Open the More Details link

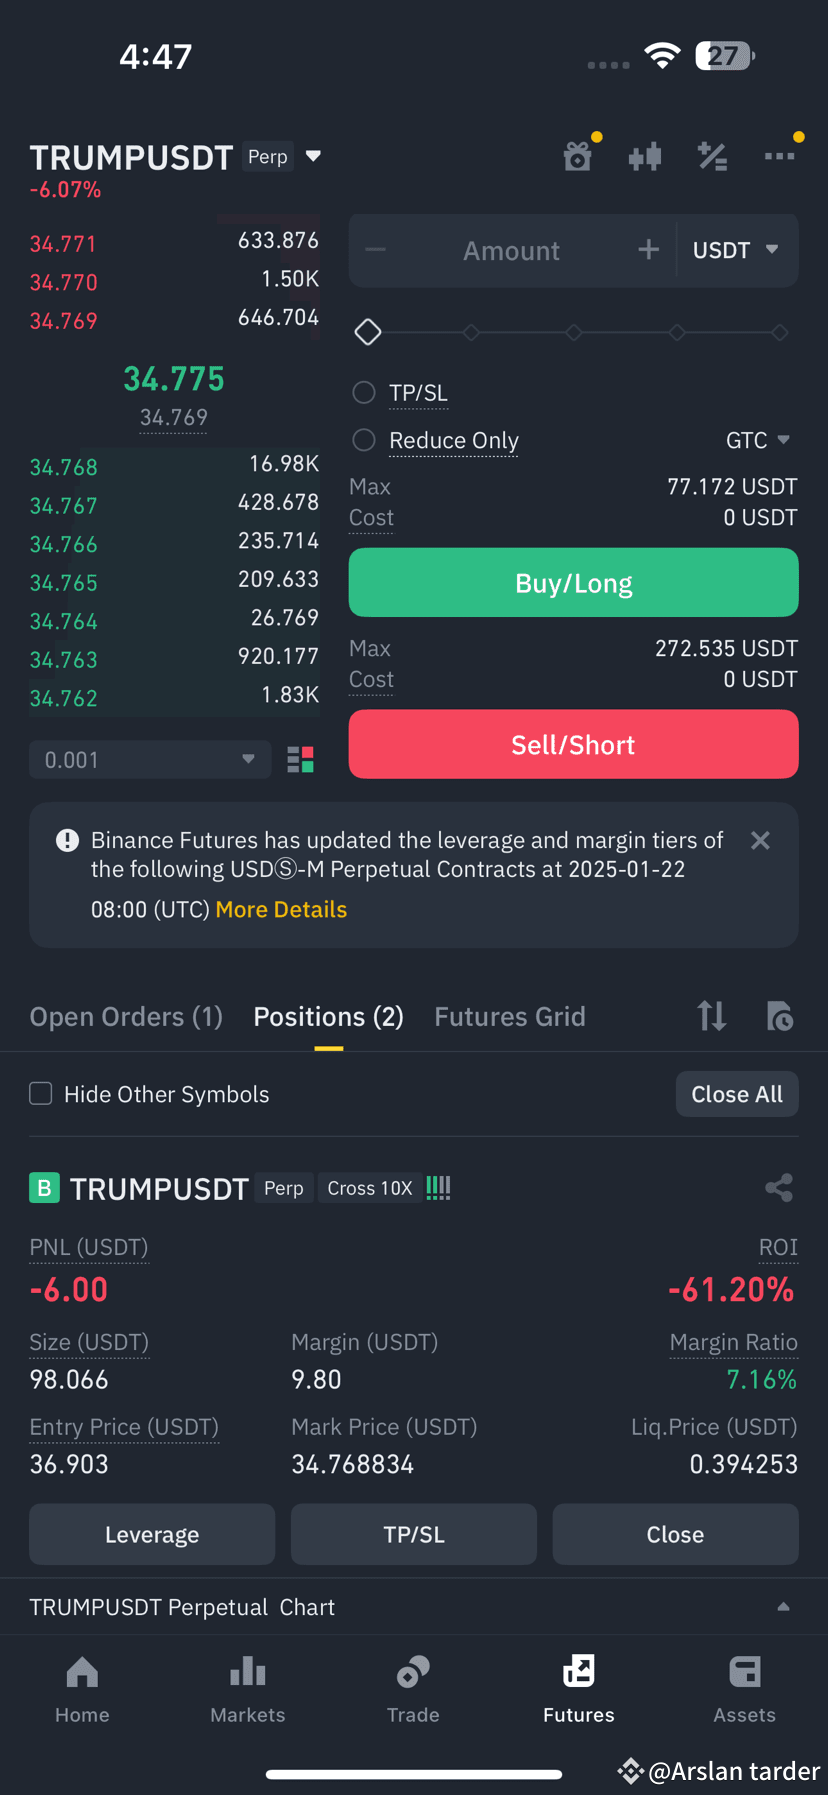click(281, 909)
